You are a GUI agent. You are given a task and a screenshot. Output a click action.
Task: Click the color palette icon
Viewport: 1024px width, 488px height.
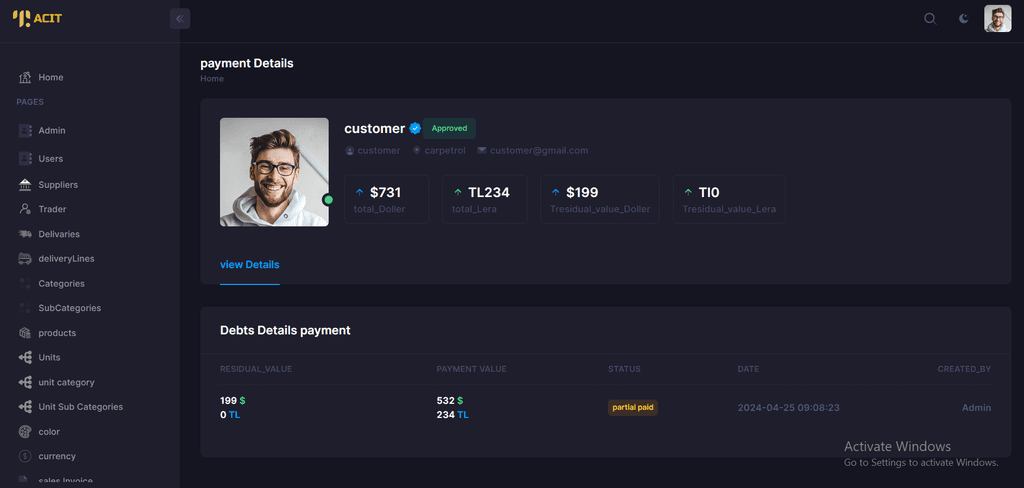click(25, 432)
